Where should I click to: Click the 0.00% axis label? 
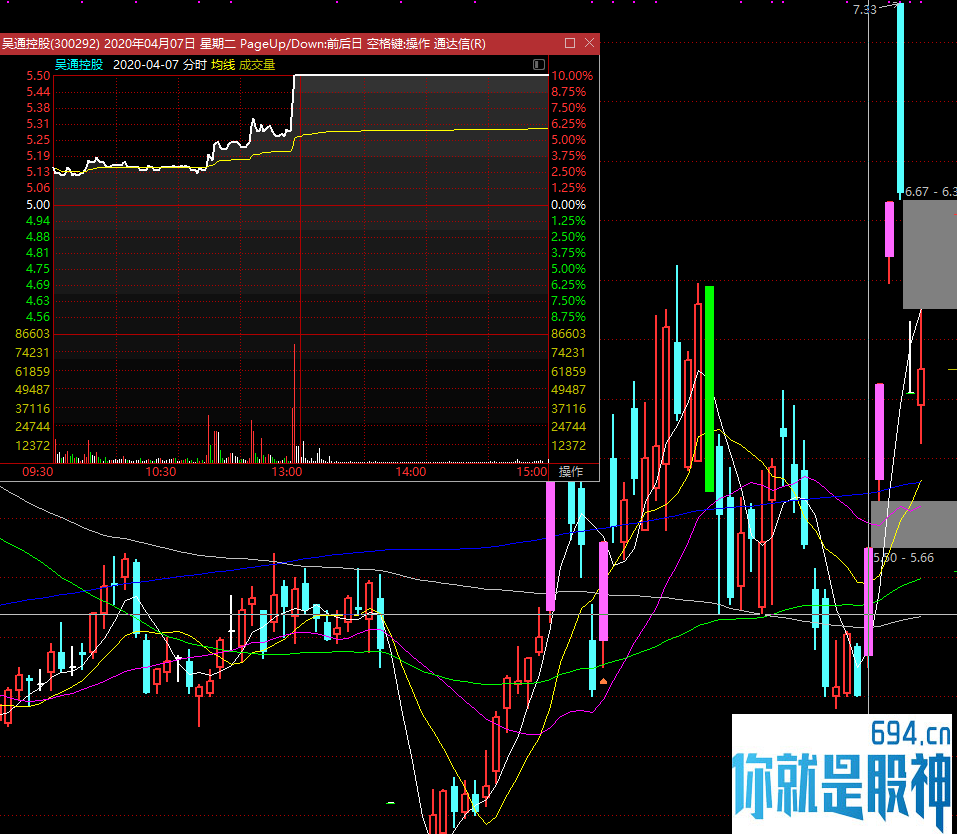(x=568, y=205)
